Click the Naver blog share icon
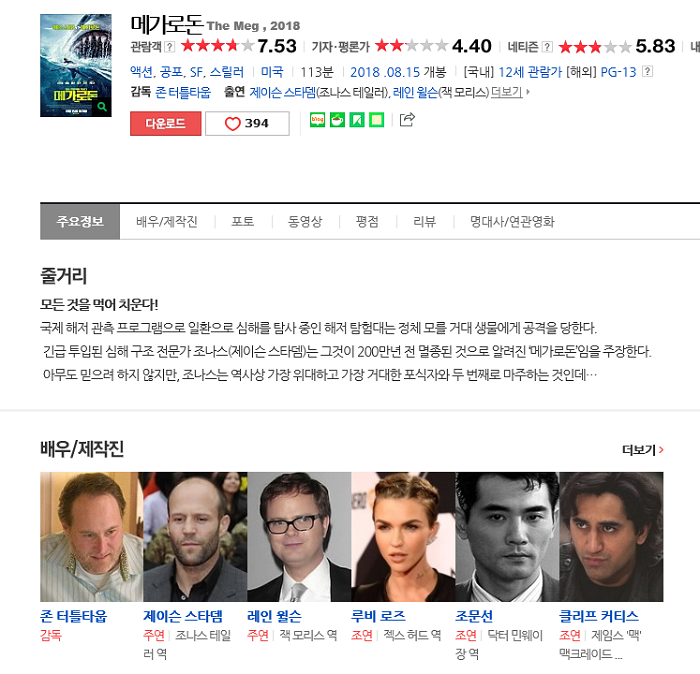Viewport: 700px width, 674px height. pyautogui.click(x=317, y=120)
